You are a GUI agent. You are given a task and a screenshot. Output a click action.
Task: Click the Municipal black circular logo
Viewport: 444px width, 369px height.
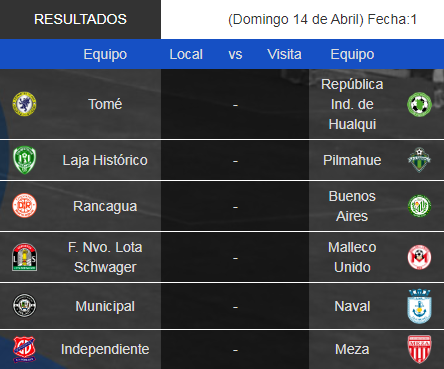(24, 306)
